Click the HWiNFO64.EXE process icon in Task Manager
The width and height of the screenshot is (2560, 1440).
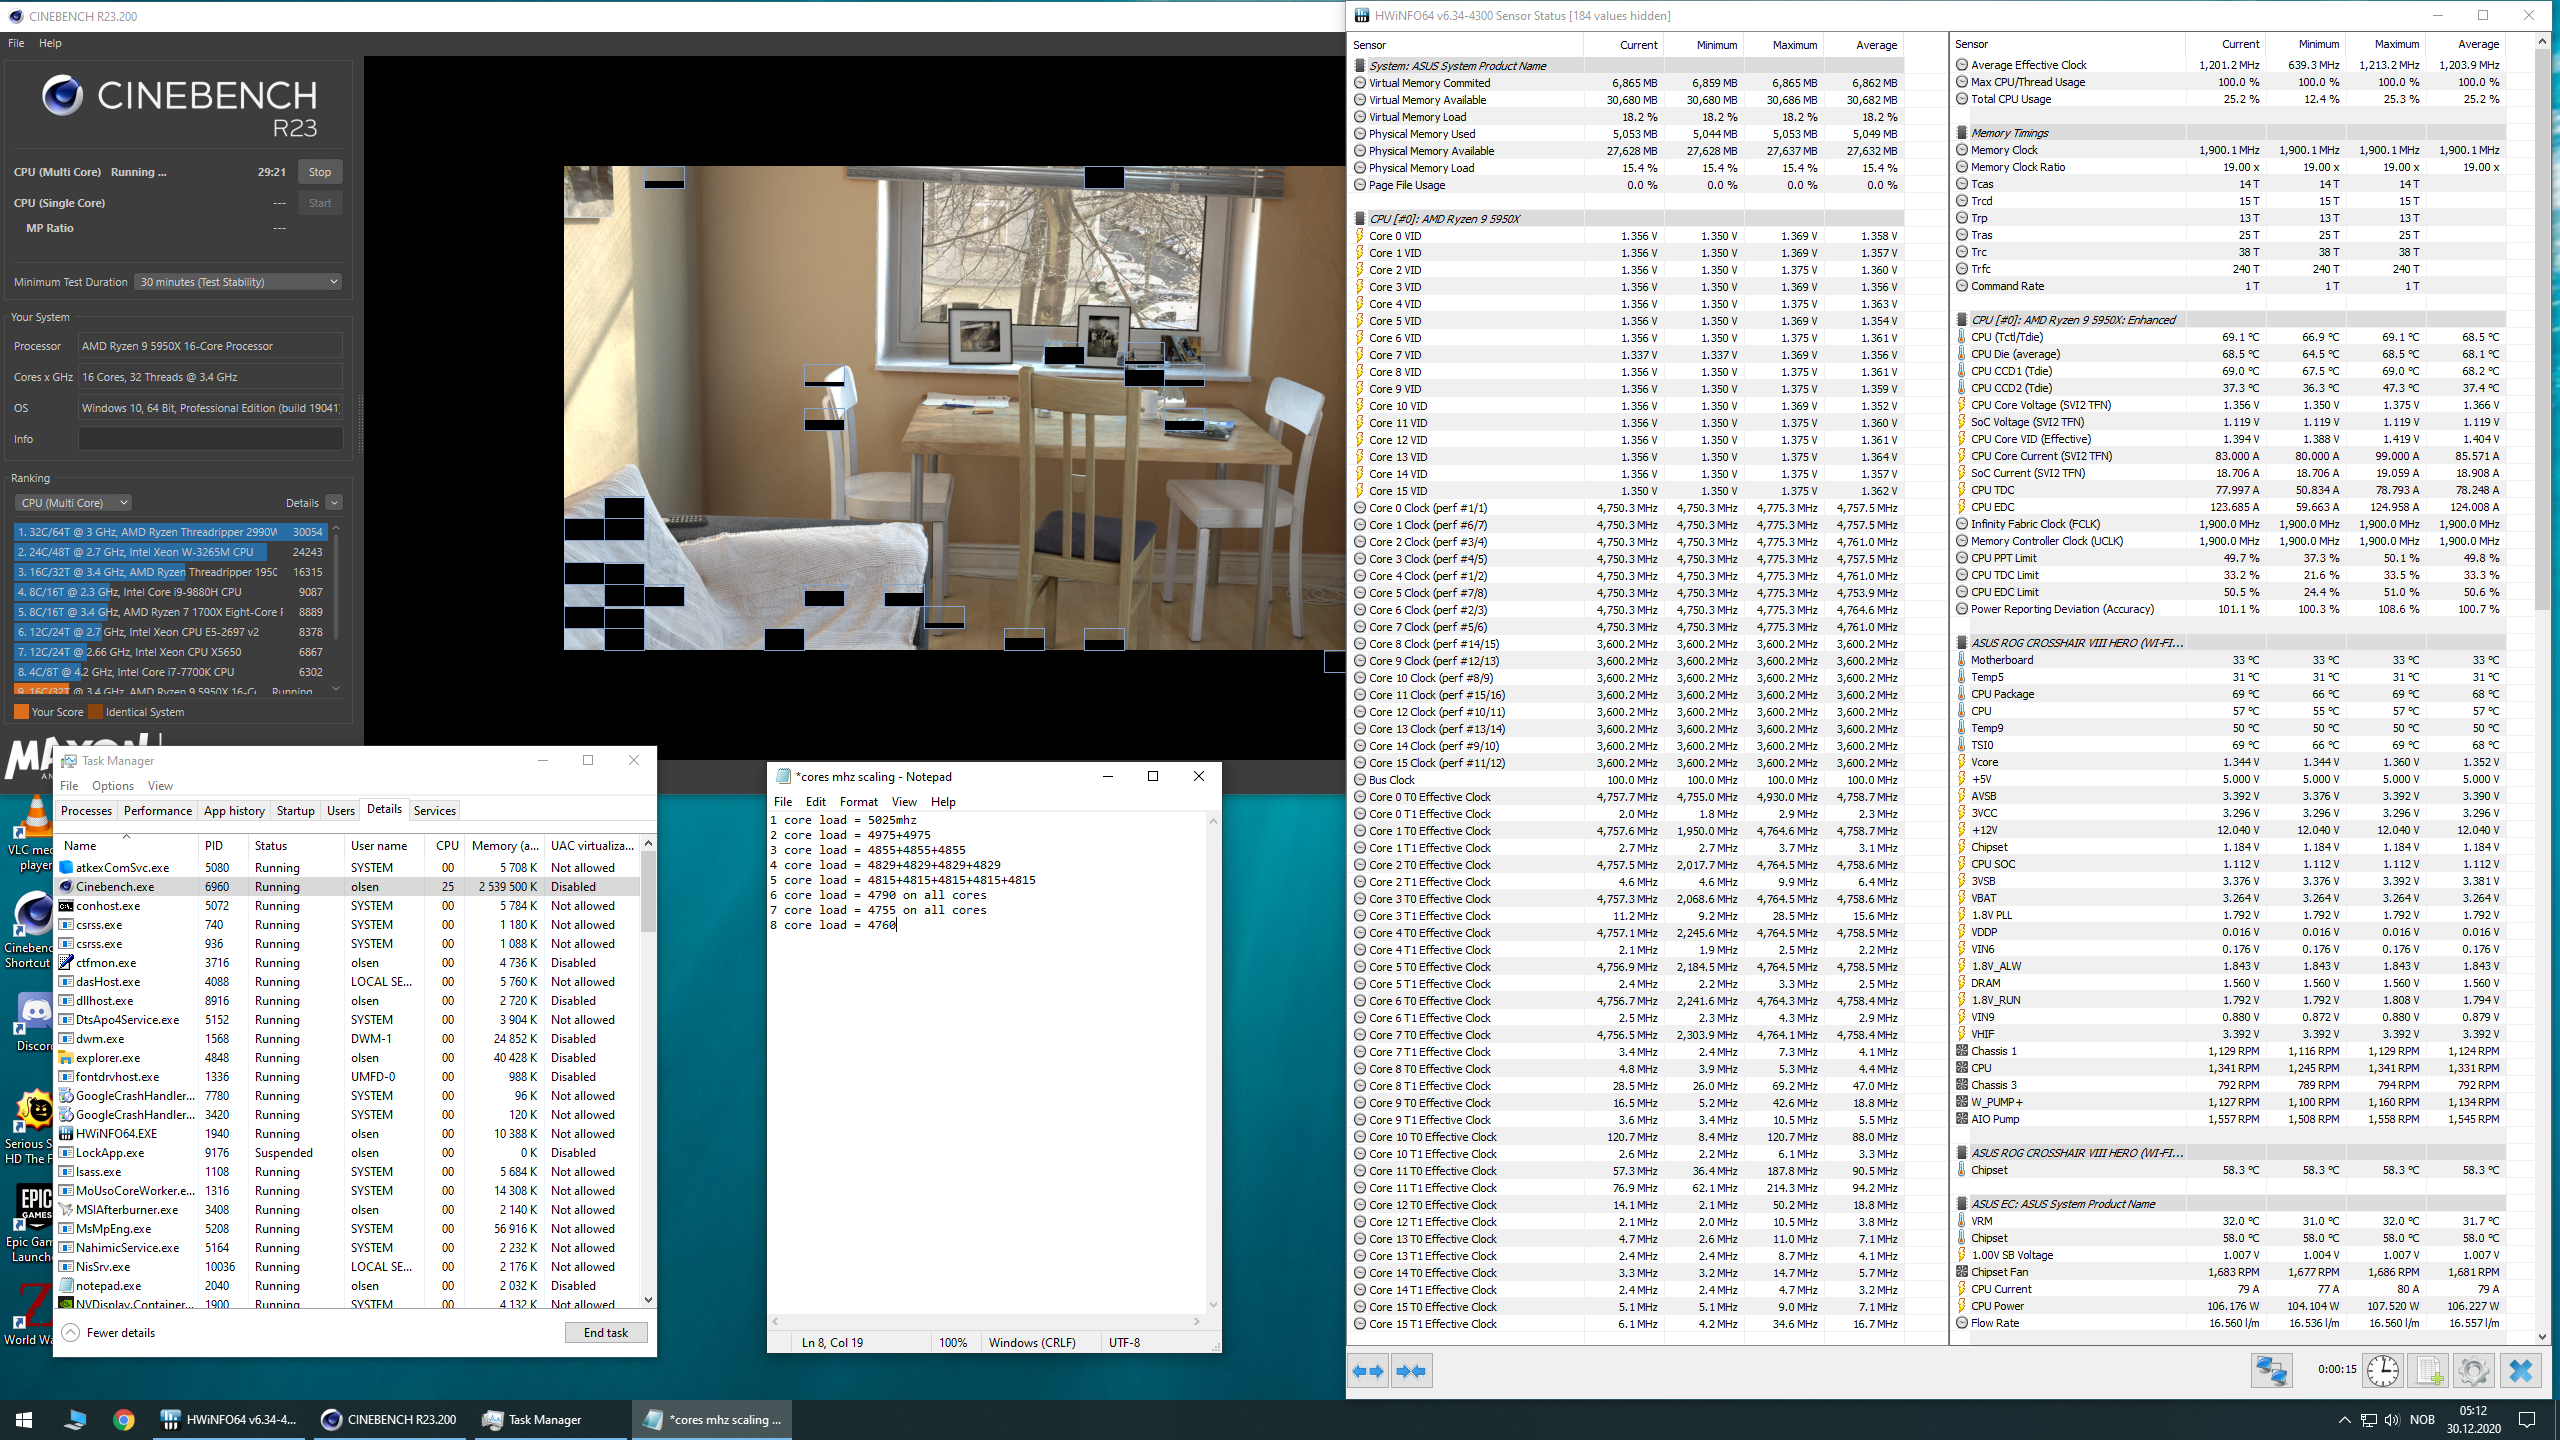[66, 1133]
